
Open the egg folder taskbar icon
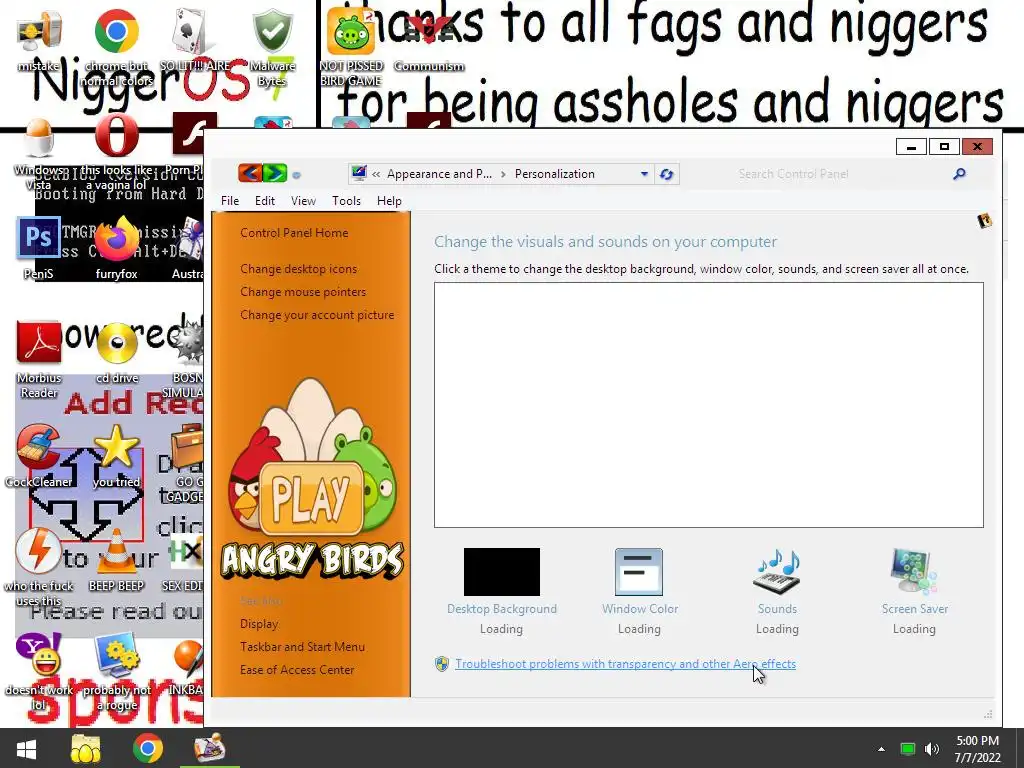click(85, 748)
